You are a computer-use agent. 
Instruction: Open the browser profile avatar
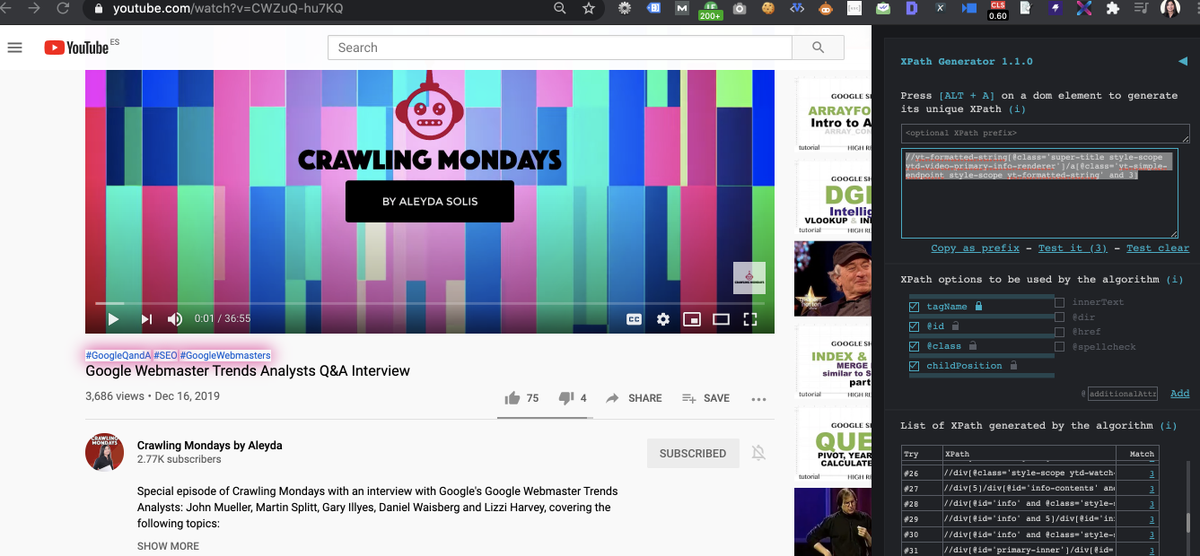tap(1170, 8)
